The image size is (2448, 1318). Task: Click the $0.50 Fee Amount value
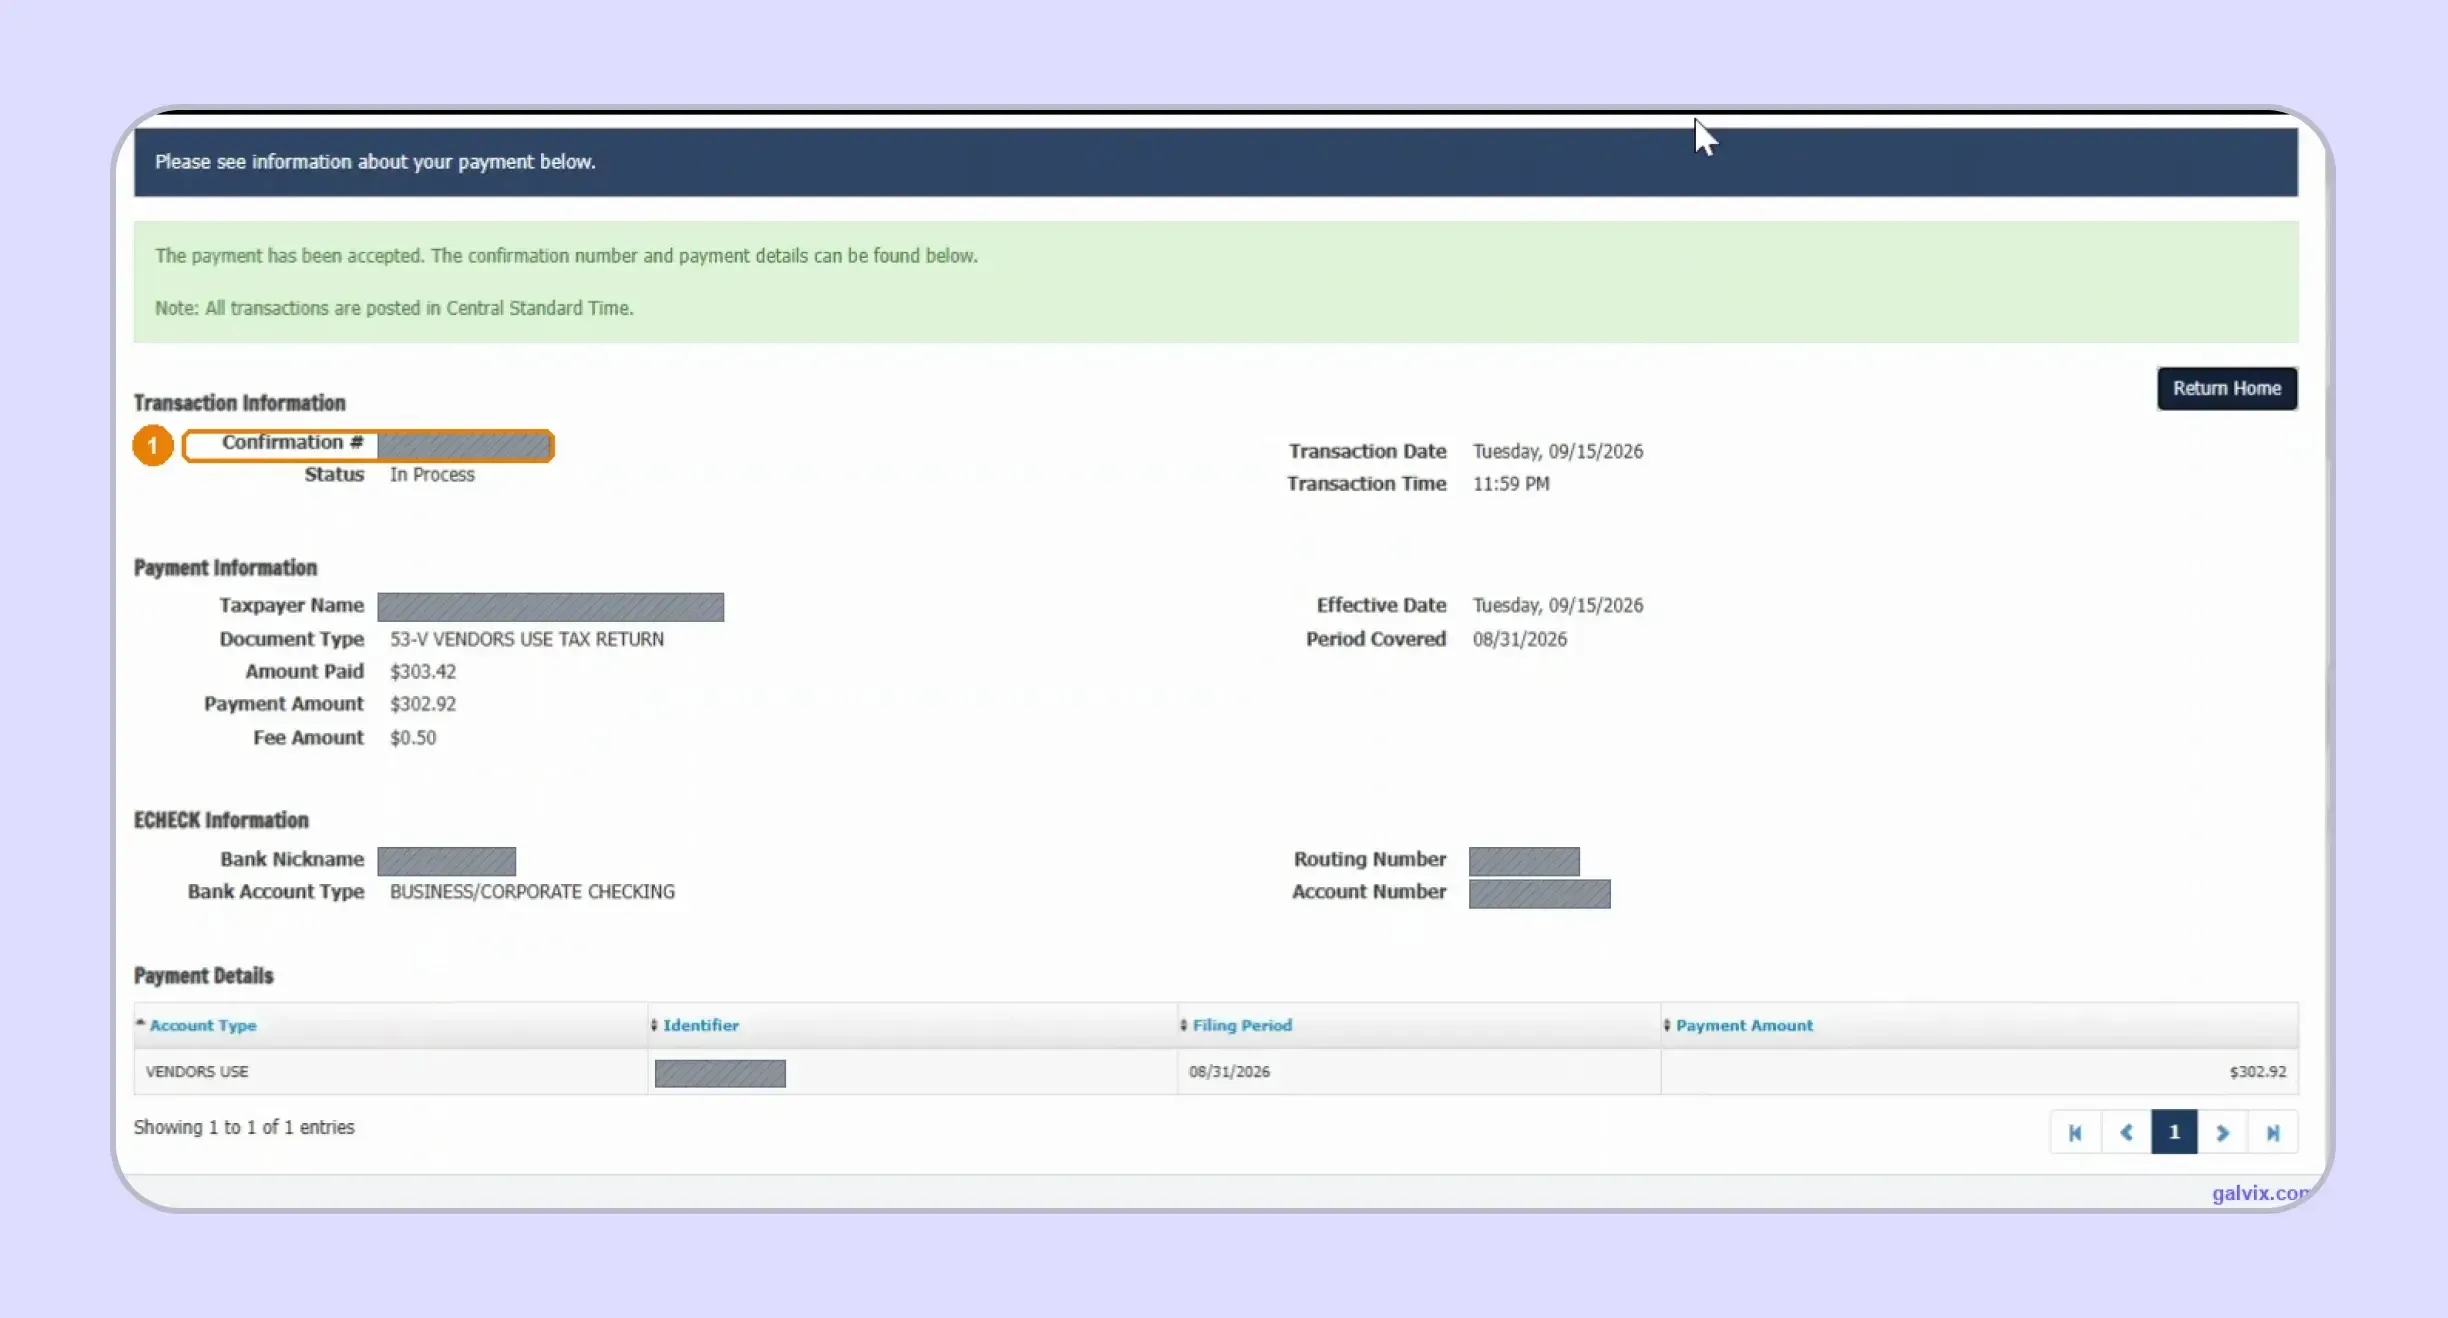pos(413,737)
